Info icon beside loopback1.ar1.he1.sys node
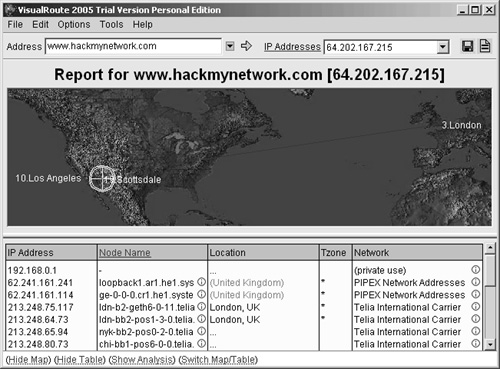The image size is (500, 369). (x=201, y=282)
